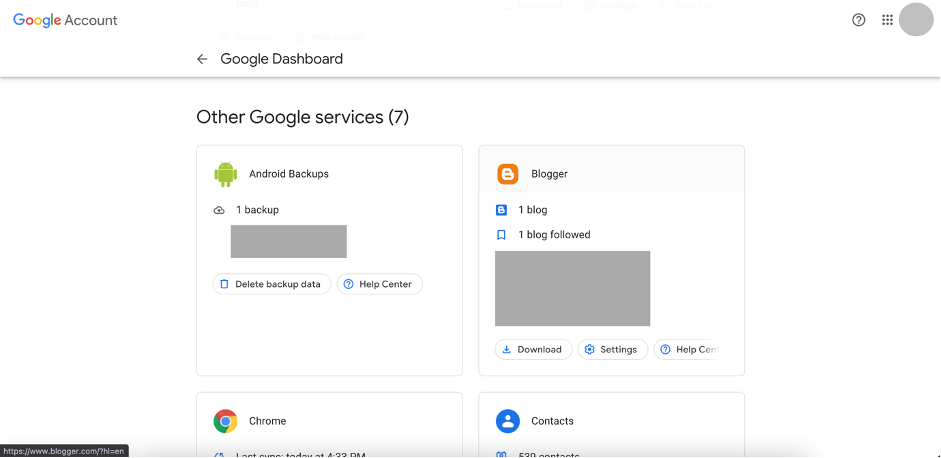This screenshot has height=458, width=941.
Task: Click the Other Google services (7) heading
Action: tap(302, 116)
